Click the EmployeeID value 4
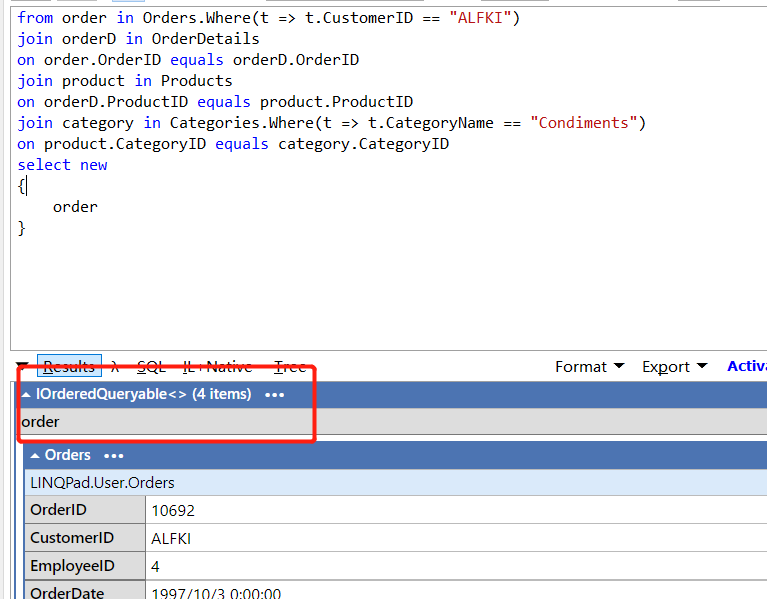This screenshot has height=599, width=767. click(x=155, y=566)
